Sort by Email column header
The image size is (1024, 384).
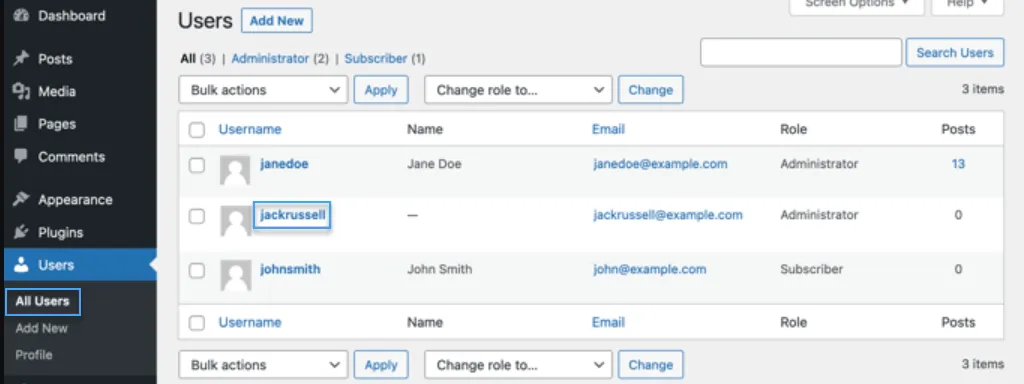(x=609, y=129)
